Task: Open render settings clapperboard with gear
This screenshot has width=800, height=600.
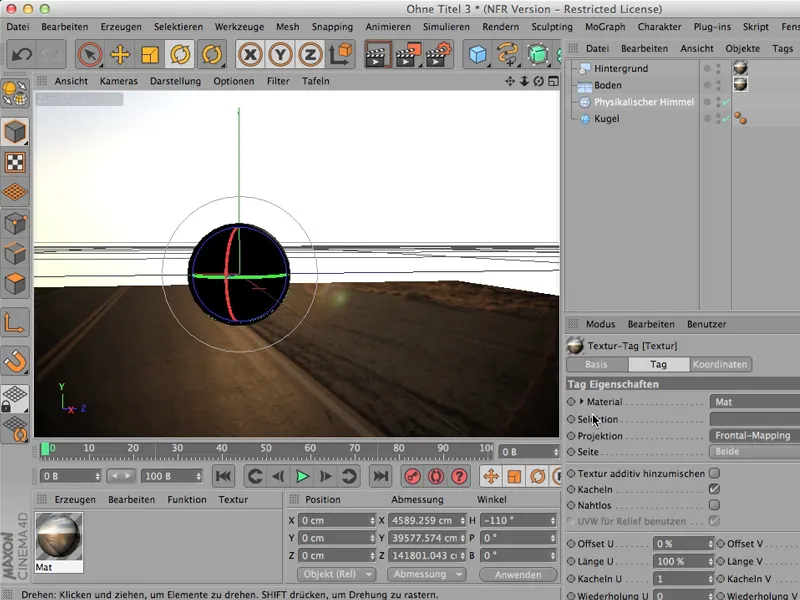Action: (439, 54)
